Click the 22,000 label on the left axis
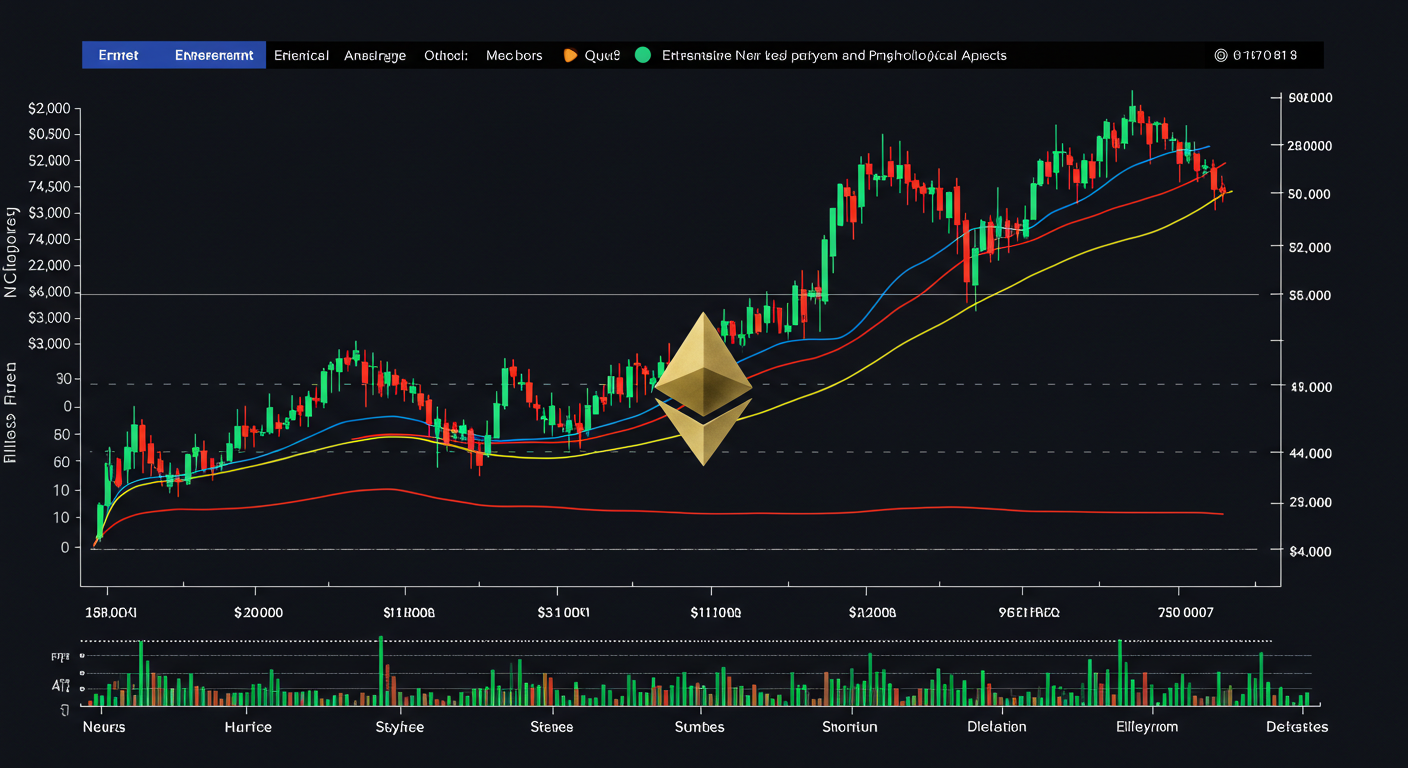Viewport: 1408px width, 768px height. 48,265
